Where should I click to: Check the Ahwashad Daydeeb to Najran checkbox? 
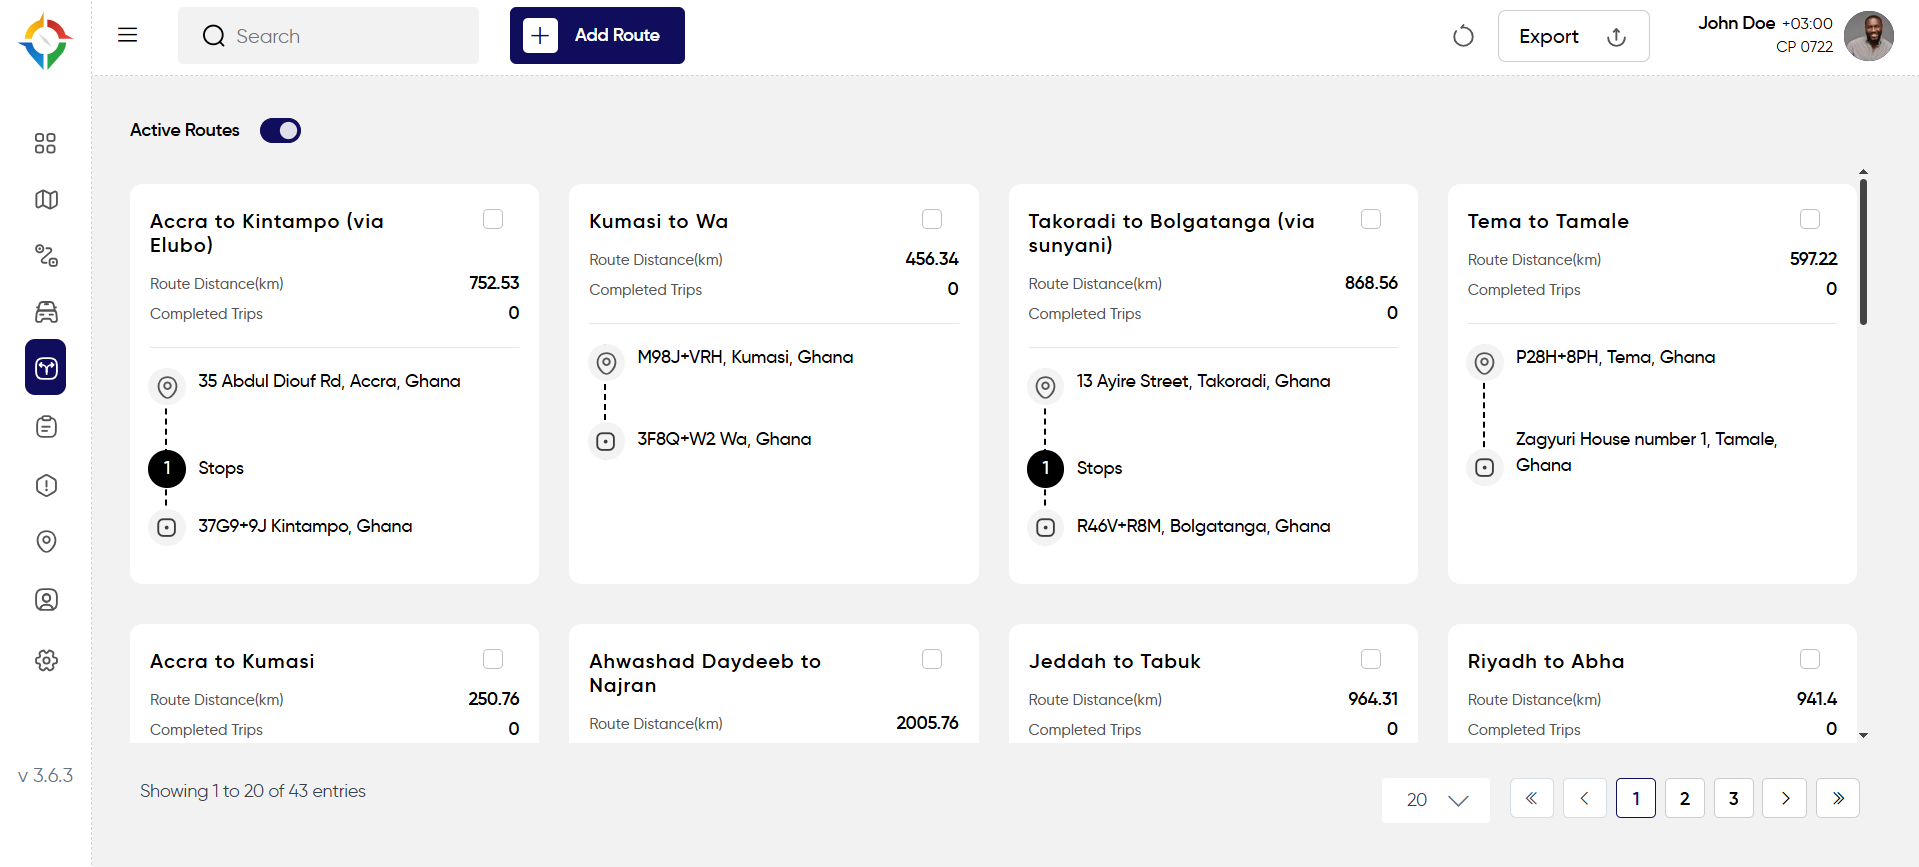tap(932, 659)
